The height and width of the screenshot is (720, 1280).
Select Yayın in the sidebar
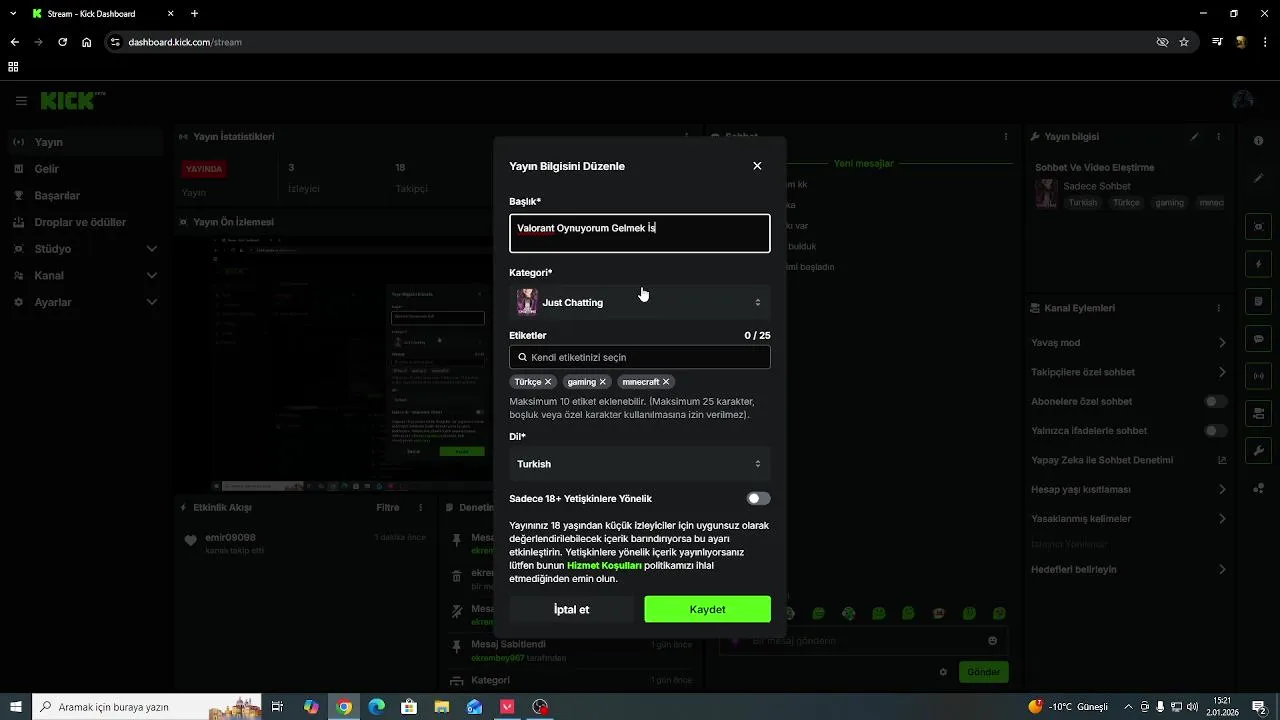[84, 142]
